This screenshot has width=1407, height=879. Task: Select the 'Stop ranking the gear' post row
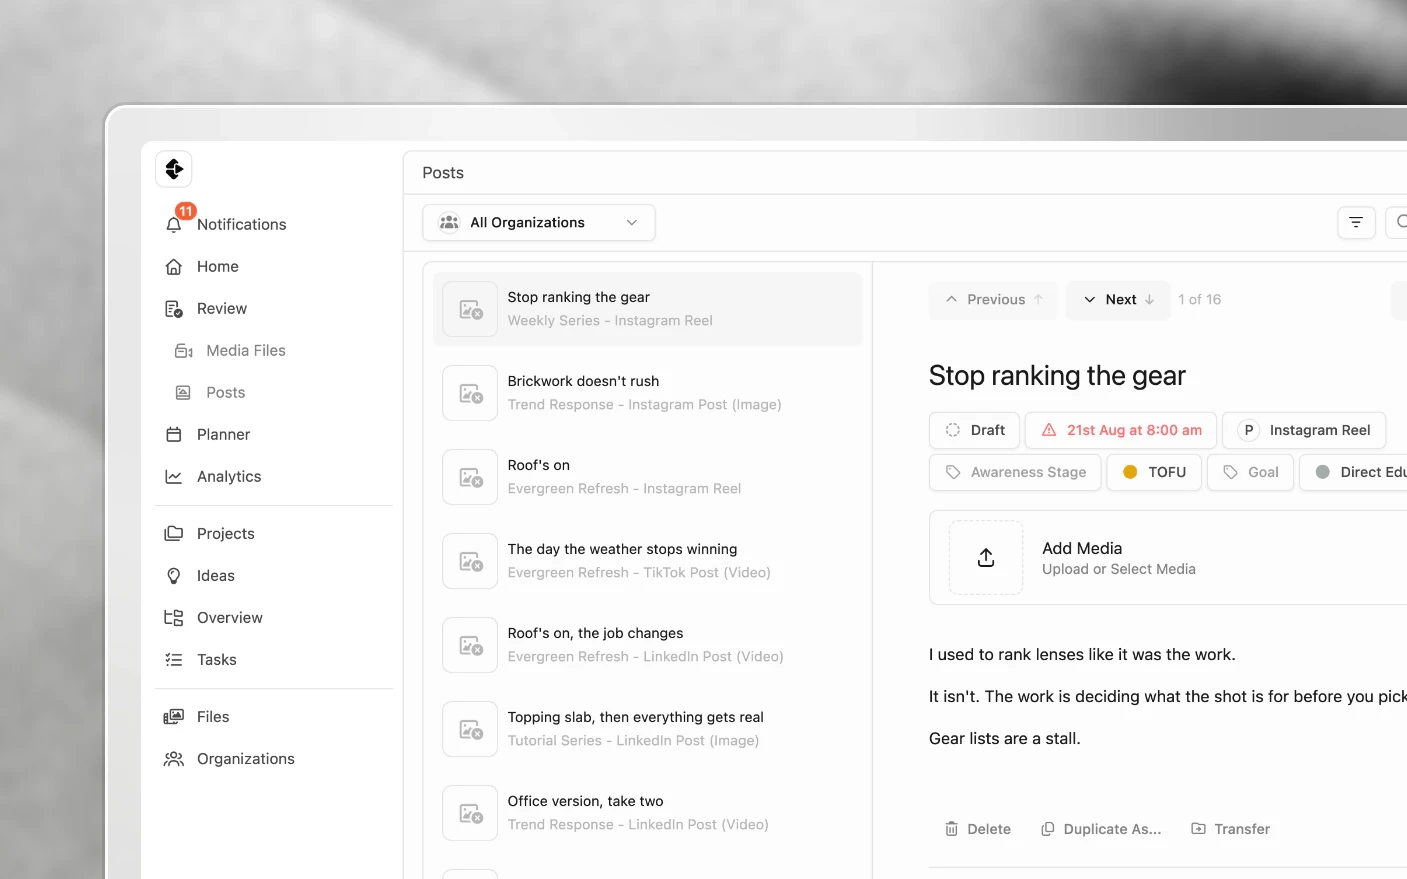point(648,309)
